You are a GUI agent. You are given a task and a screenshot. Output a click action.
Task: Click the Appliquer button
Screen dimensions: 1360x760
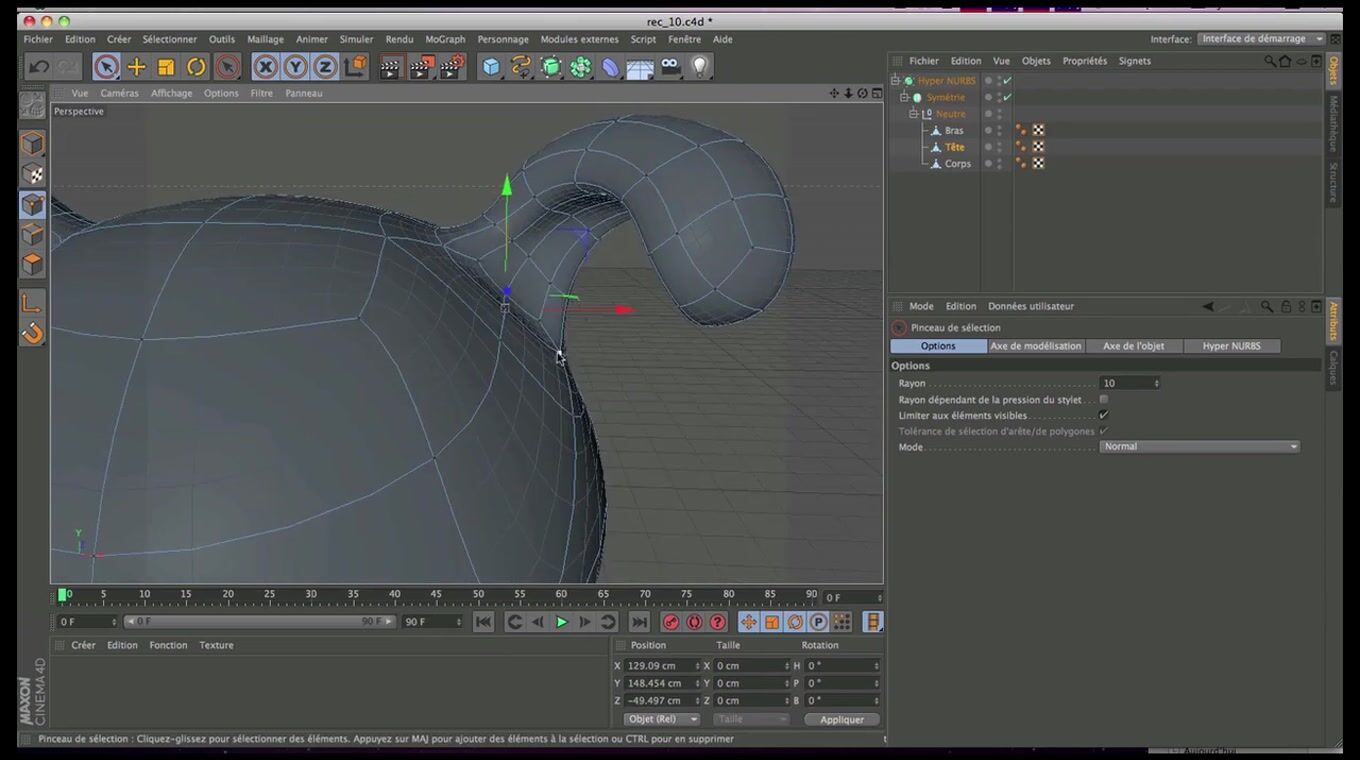point(841,719)
